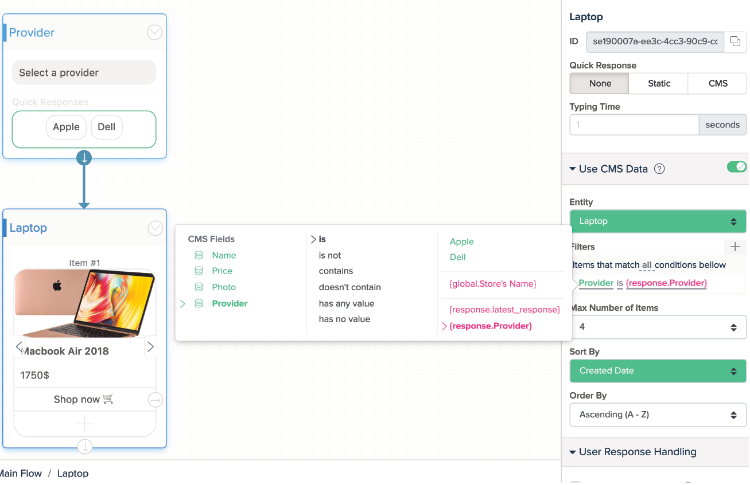Open the Entity dropdown showing Laptop
750x485 pixels.
coord(657,221)
